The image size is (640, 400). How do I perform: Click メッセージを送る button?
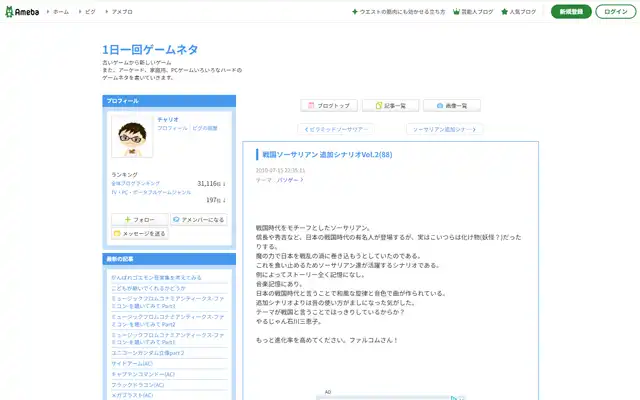pos(140,233)
